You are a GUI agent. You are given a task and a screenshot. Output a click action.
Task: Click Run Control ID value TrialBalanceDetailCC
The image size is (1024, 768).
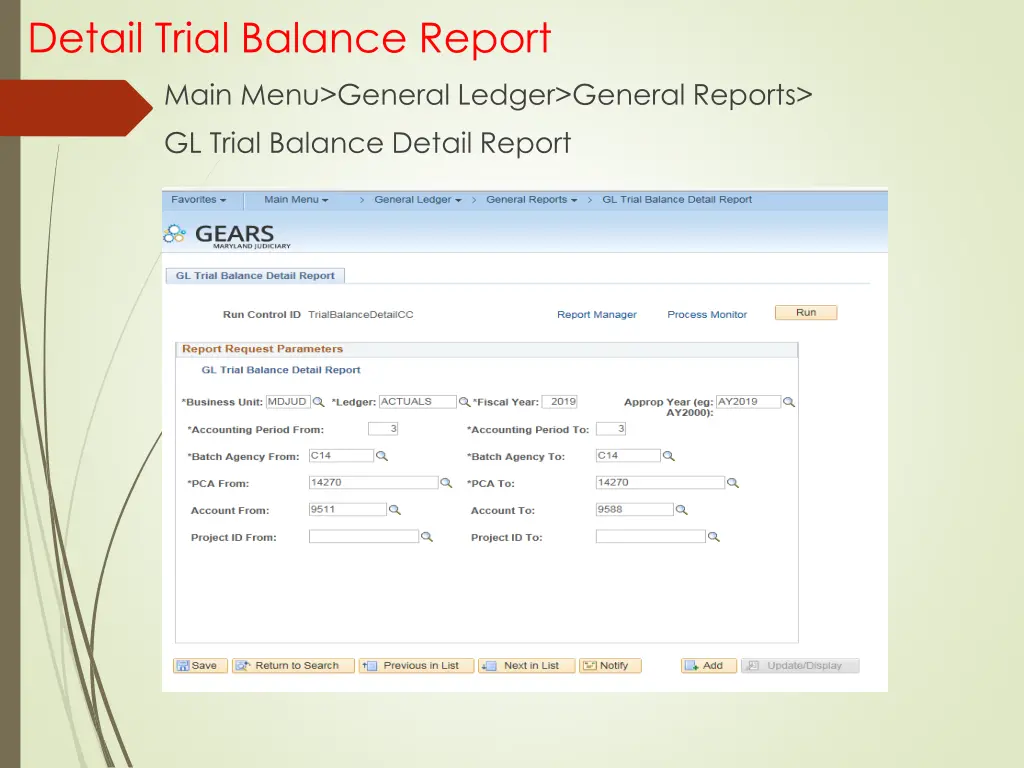[x=360, y=314]
